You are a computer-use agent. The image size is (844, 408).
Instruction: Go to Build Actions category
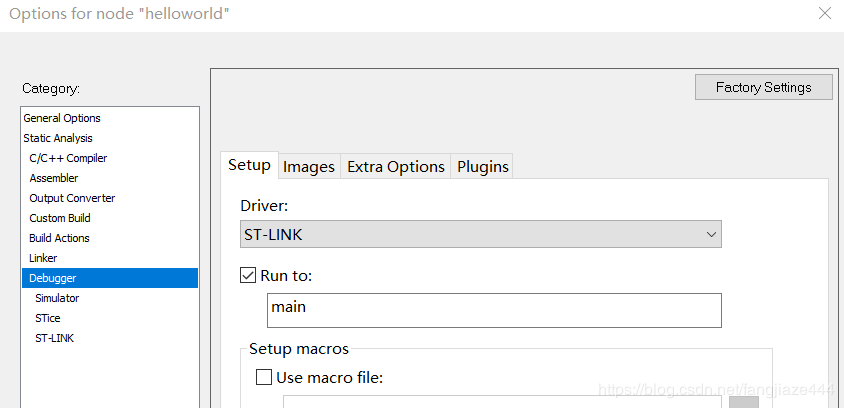click(59, 238)
